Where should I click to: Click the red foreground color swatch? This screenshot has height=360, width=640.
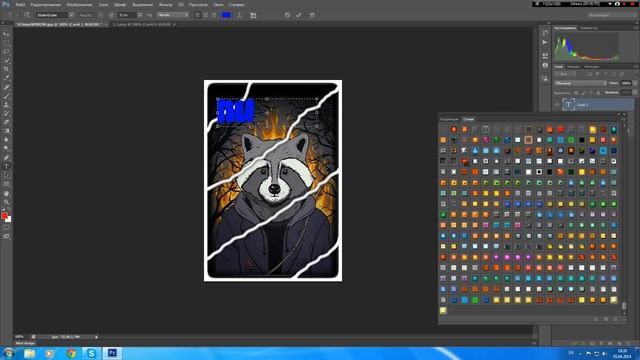click(4, 216)
